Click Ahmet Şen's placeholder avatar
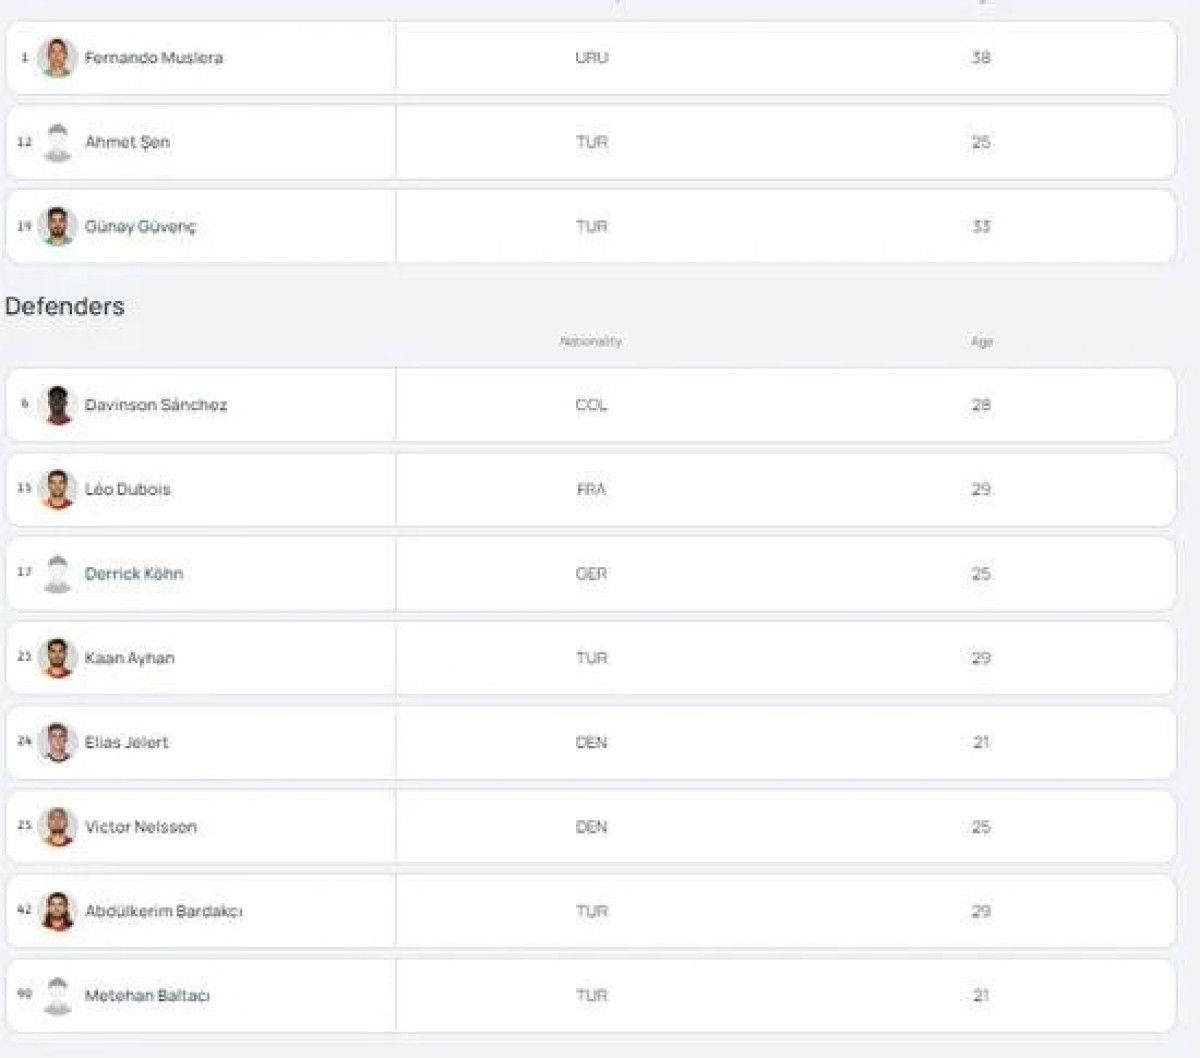 [x=57, y=142]
